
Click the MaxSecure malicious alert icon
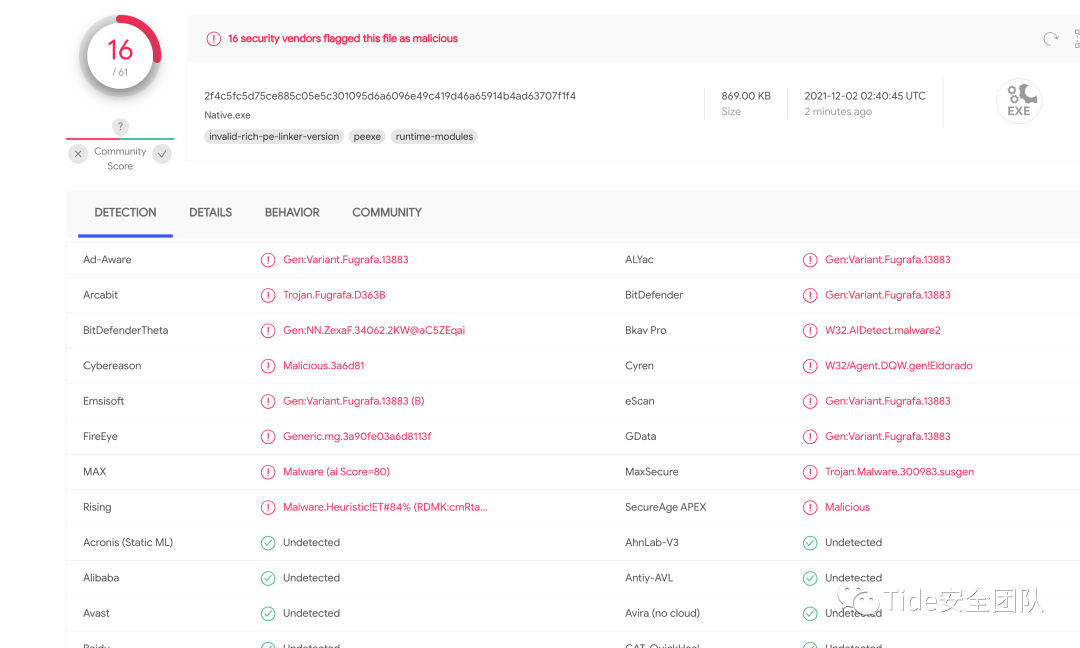[810, 472]
